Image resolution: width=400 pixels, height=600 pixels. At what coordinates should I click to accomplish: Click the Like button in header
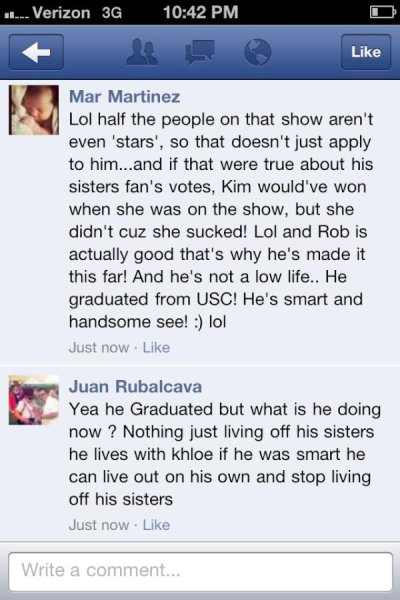tap(366, 52)
